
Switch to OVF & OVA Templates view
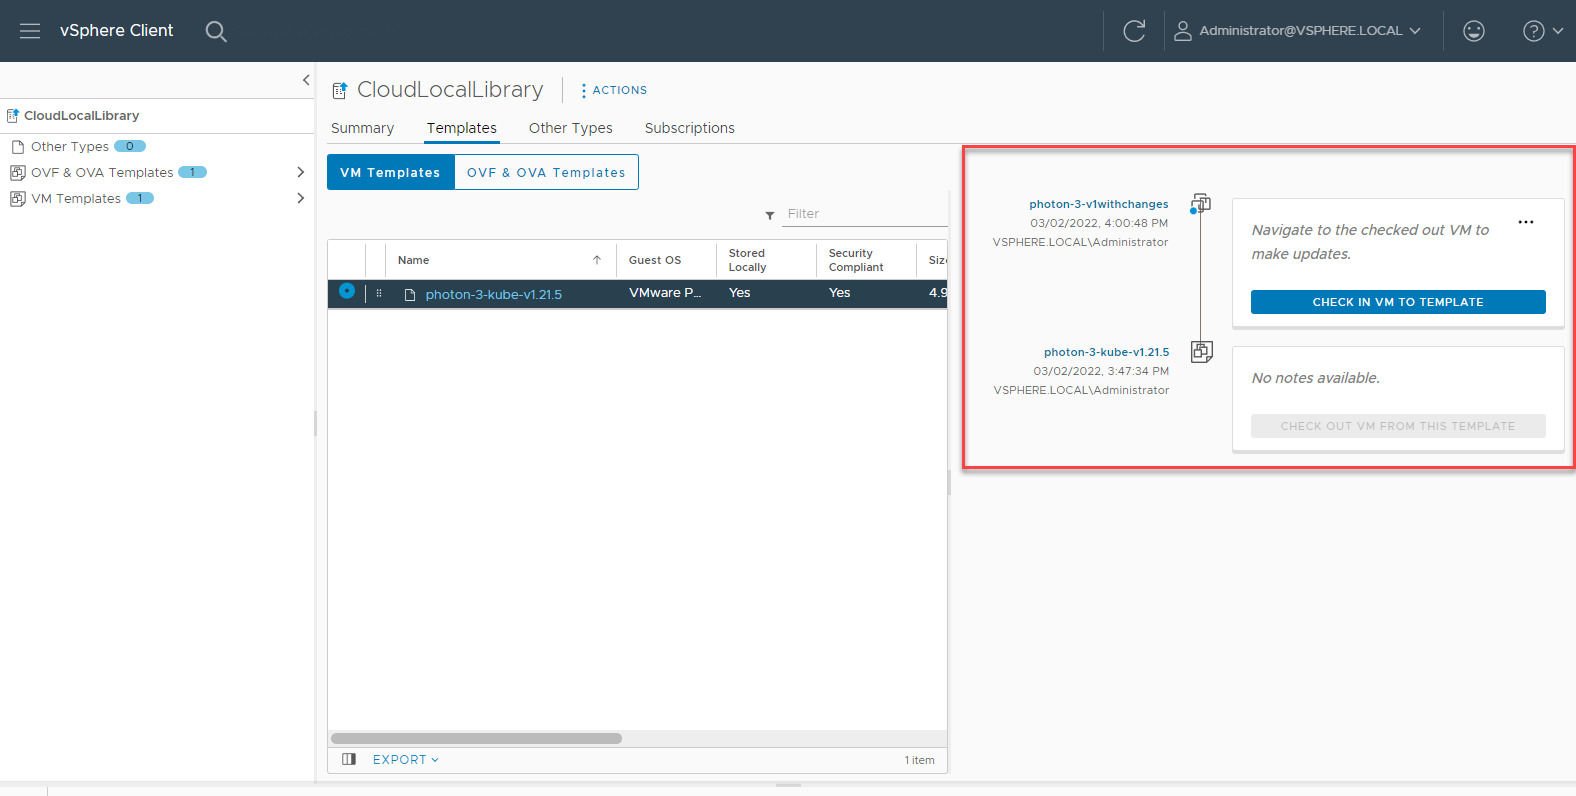pyautogui.click(x=546, y=172)
